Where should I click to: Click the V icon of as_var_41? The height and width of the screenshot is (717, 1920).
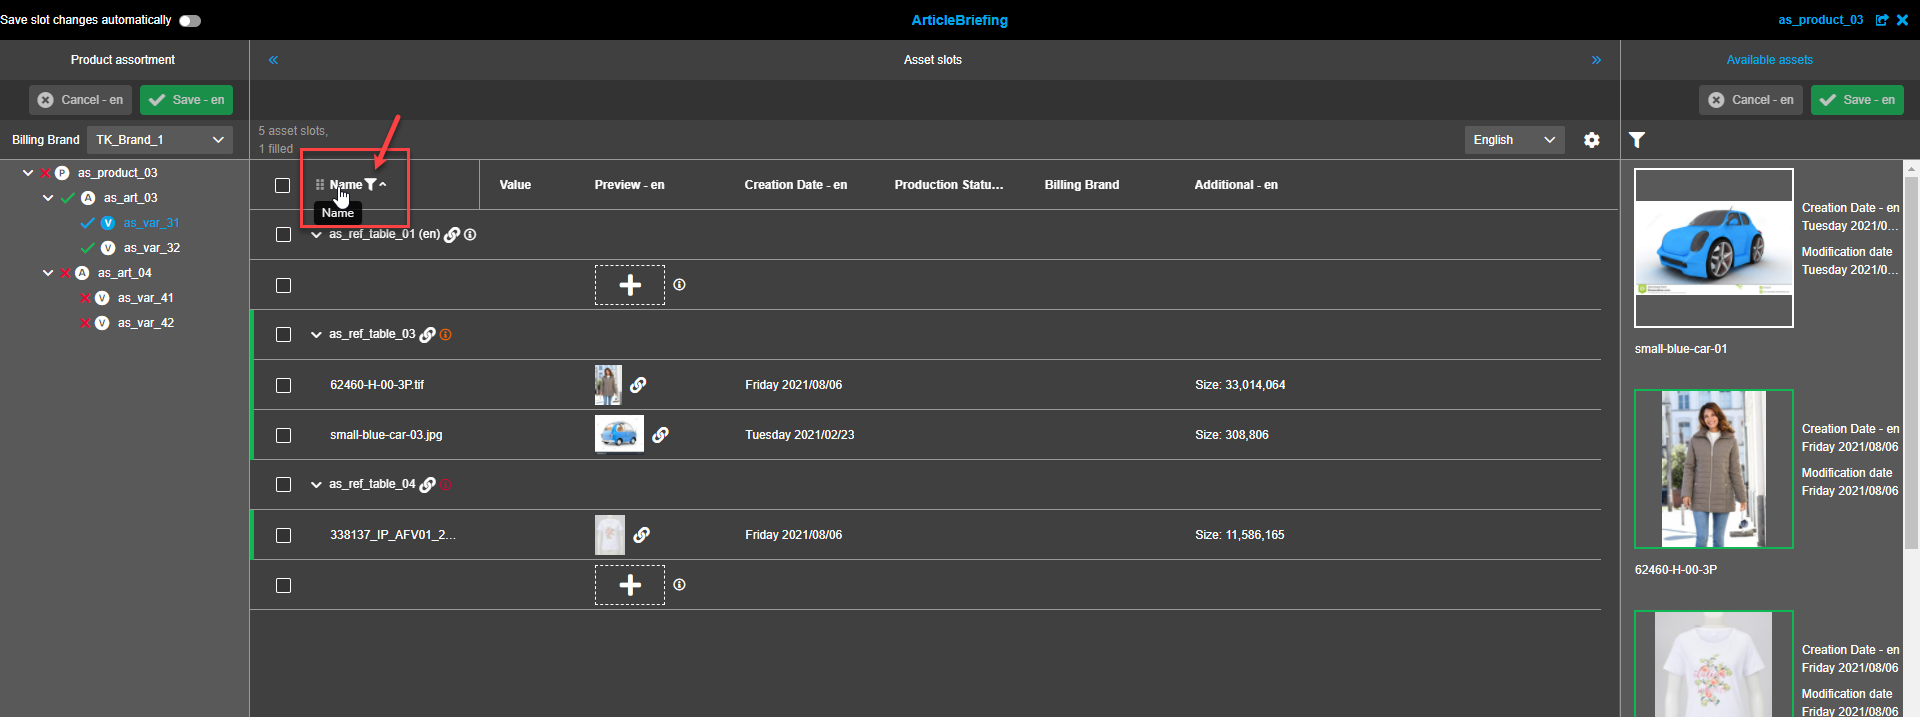point(102,298)
